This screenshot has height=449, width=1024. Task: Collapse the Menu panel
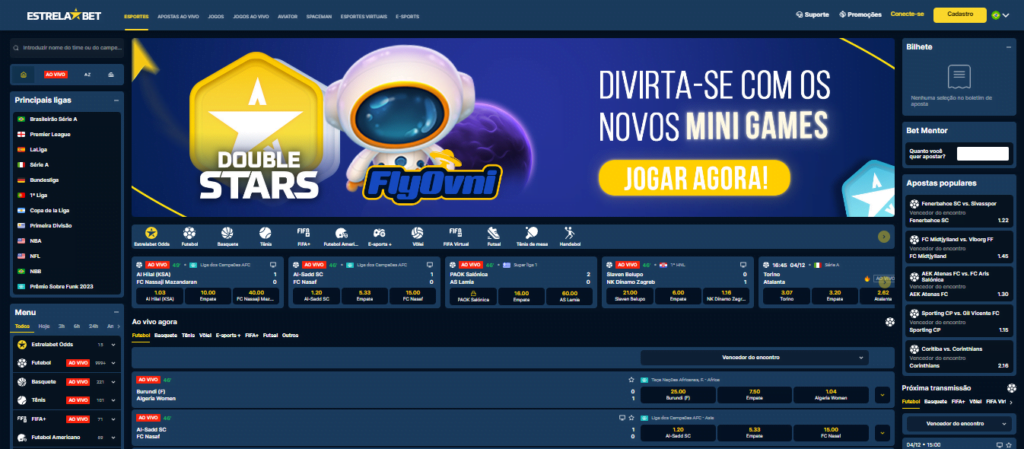(x=116, y=313)
